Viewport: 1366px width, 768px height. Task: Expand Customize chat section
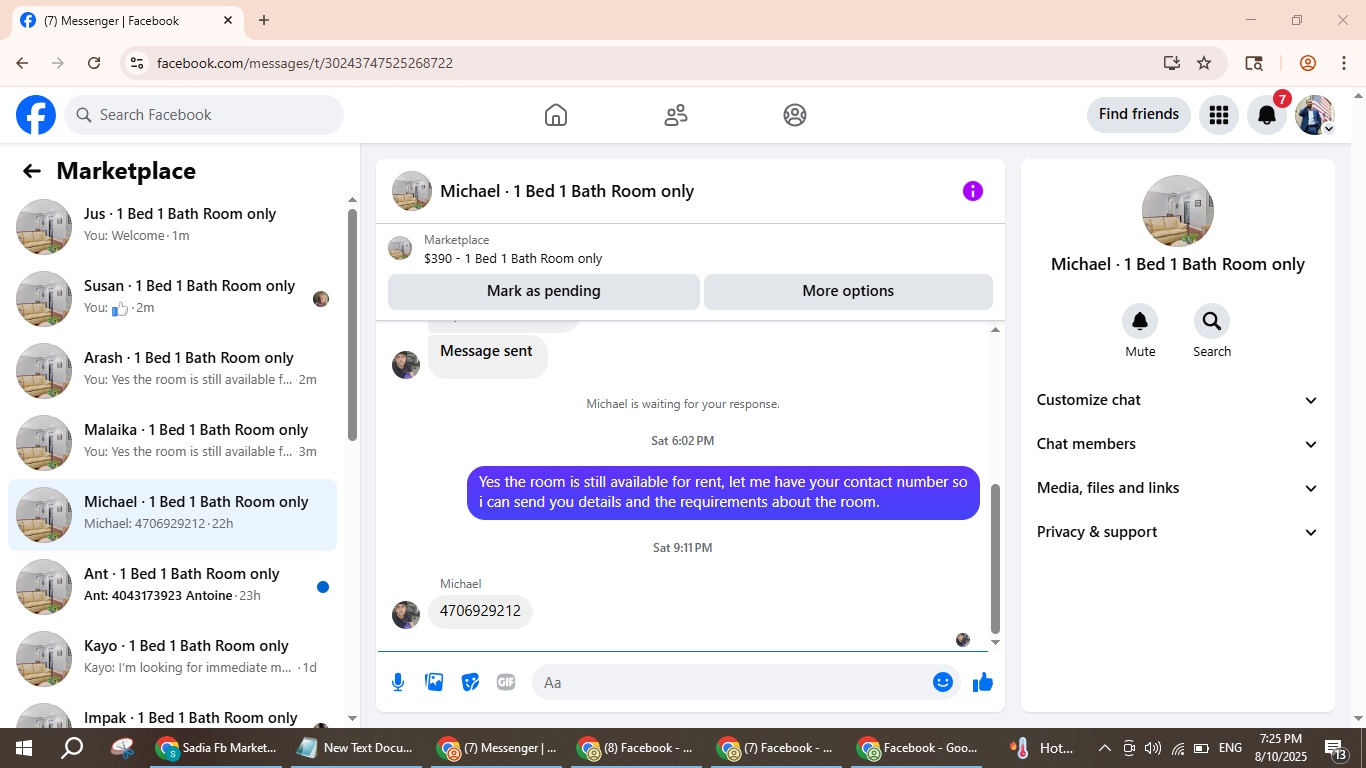[x=1178, y=400]
